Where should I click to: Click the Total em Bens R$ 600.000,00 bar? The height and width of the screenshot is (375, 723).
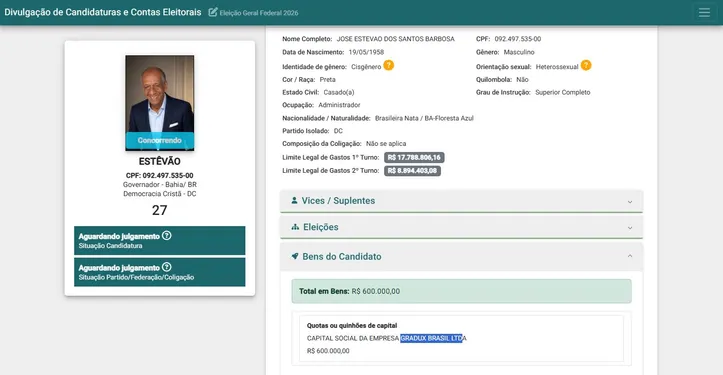[462, 291]
